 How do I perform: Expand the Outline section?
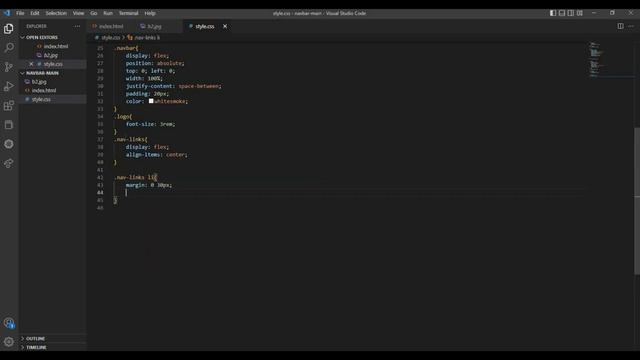tap(36, 339)
